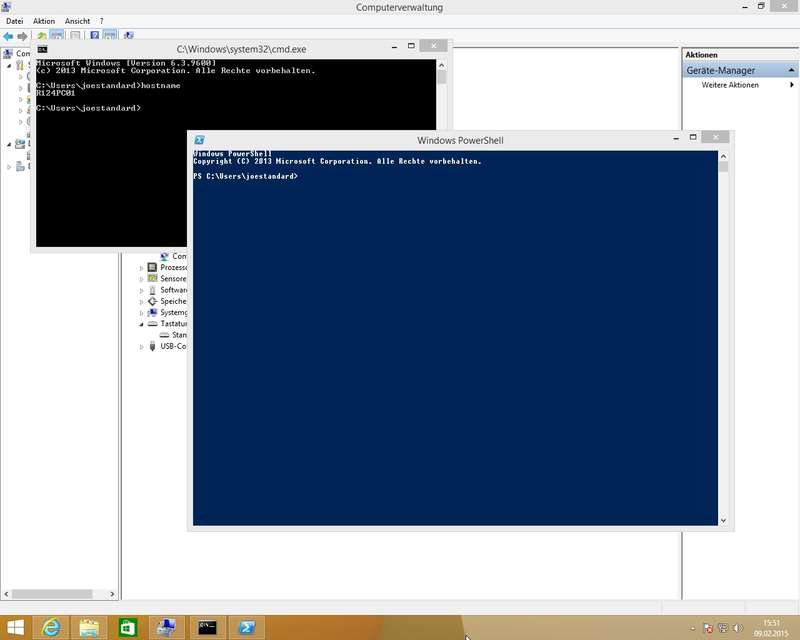800x640 pixels.
Task: Open Weitere Aktionen in the Aktionen pane
Action: pyautogui.click(x=730, y=85)
